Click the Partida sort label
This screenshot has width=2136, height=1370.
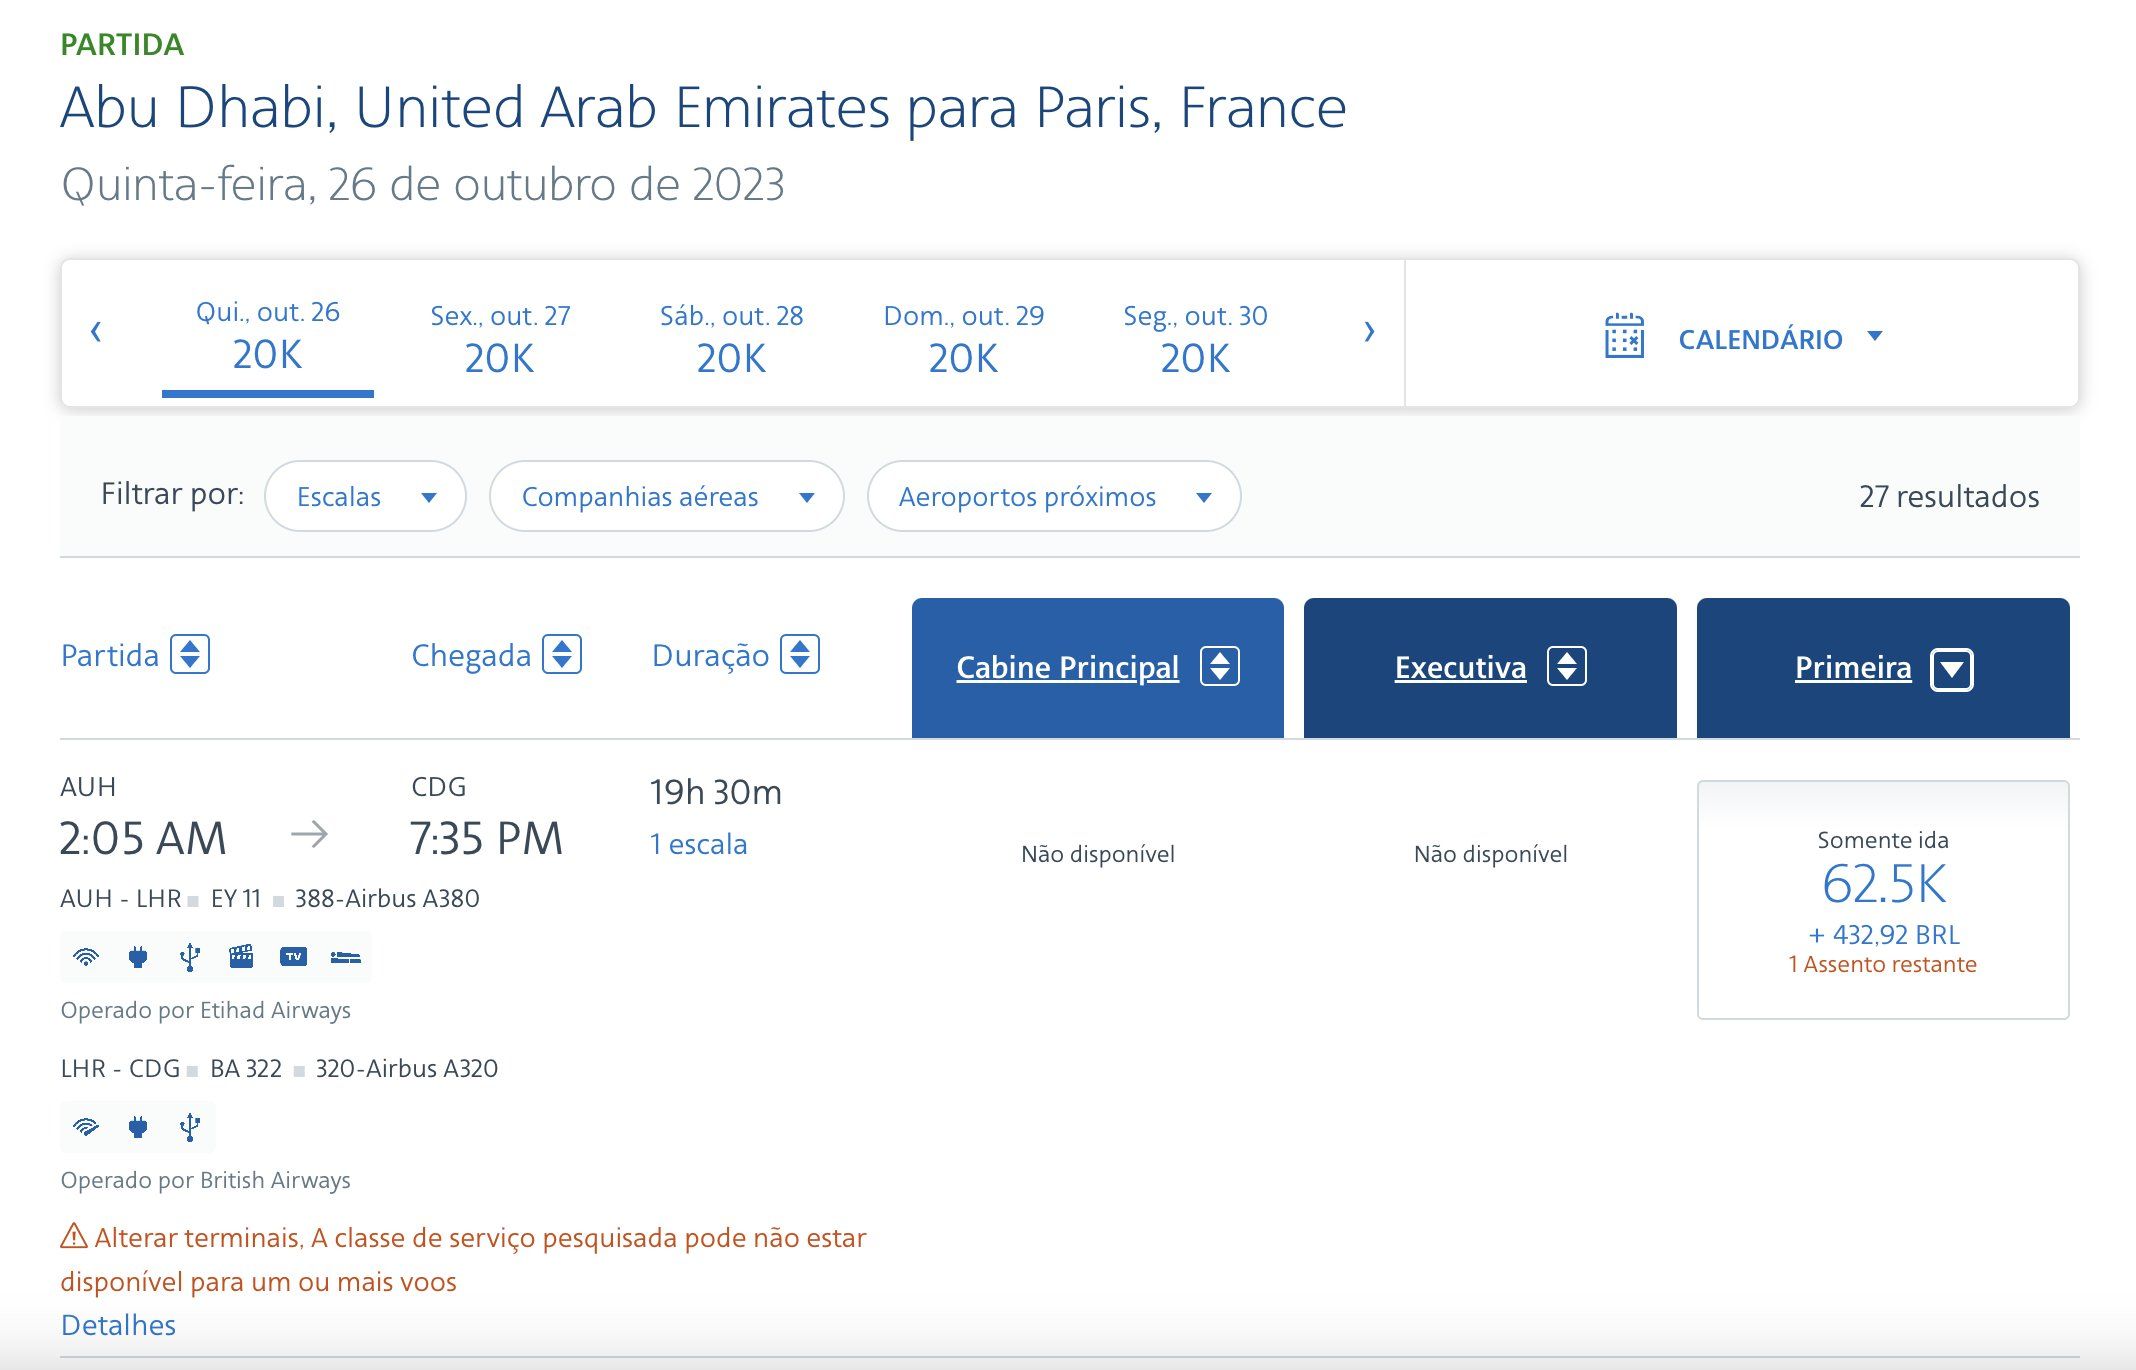coord(110,655)
